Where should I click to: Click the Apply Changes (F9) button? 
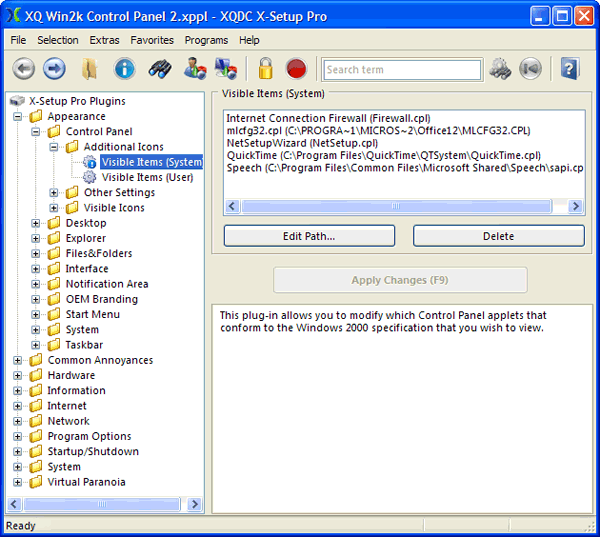(x=400, y=280)
